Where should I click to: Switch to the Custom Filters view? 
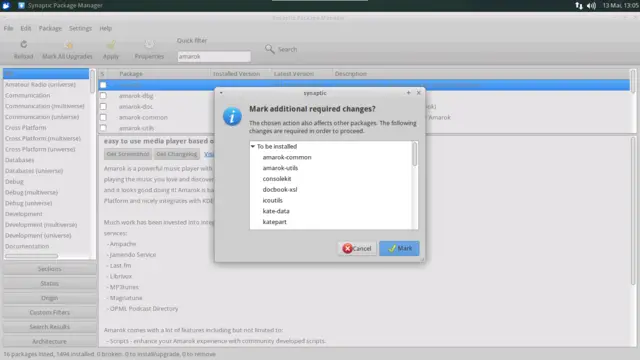coord(49,312)
